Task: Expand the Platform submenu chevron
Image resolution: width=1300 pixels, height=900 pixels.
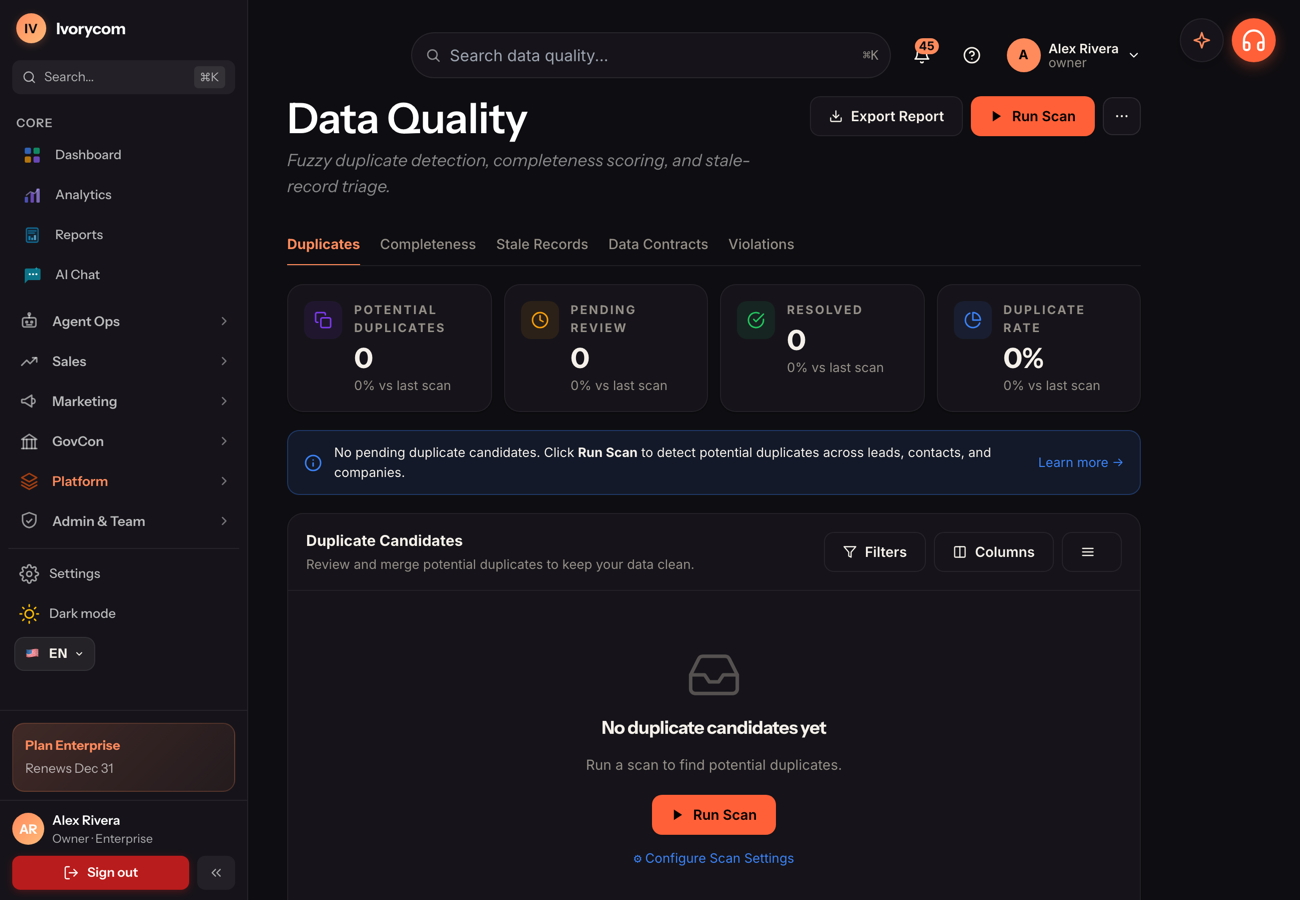Action: (224, 481)
